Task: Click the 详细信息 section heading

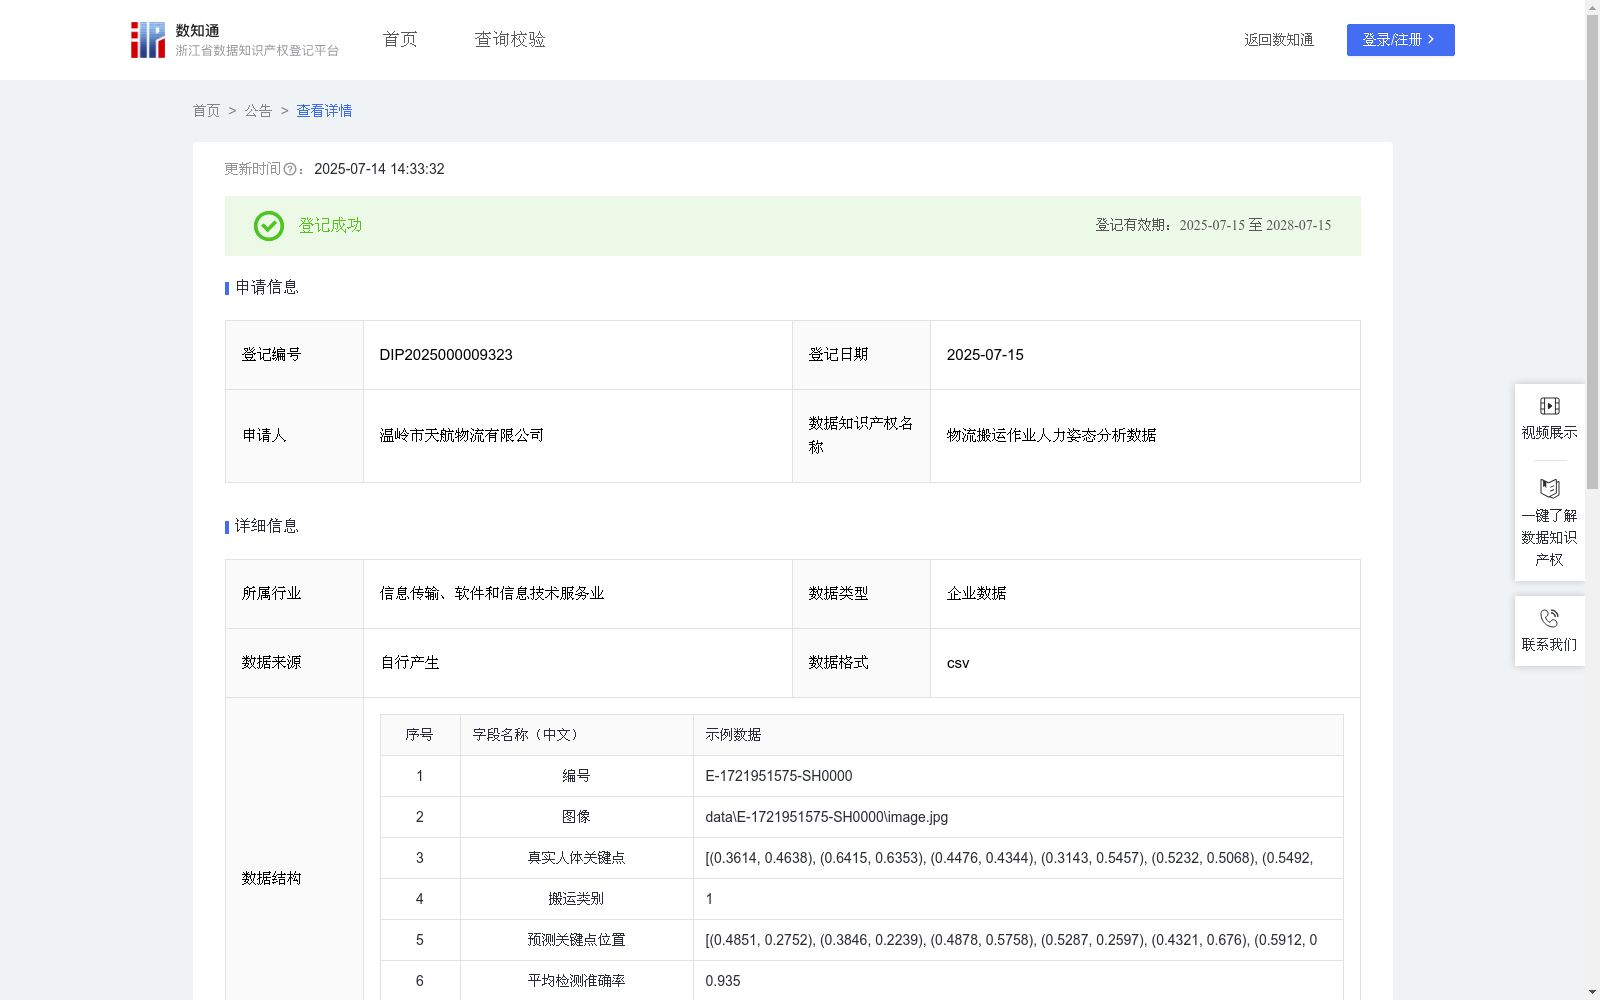Action: pyautogui.click(x=266, y=527)
